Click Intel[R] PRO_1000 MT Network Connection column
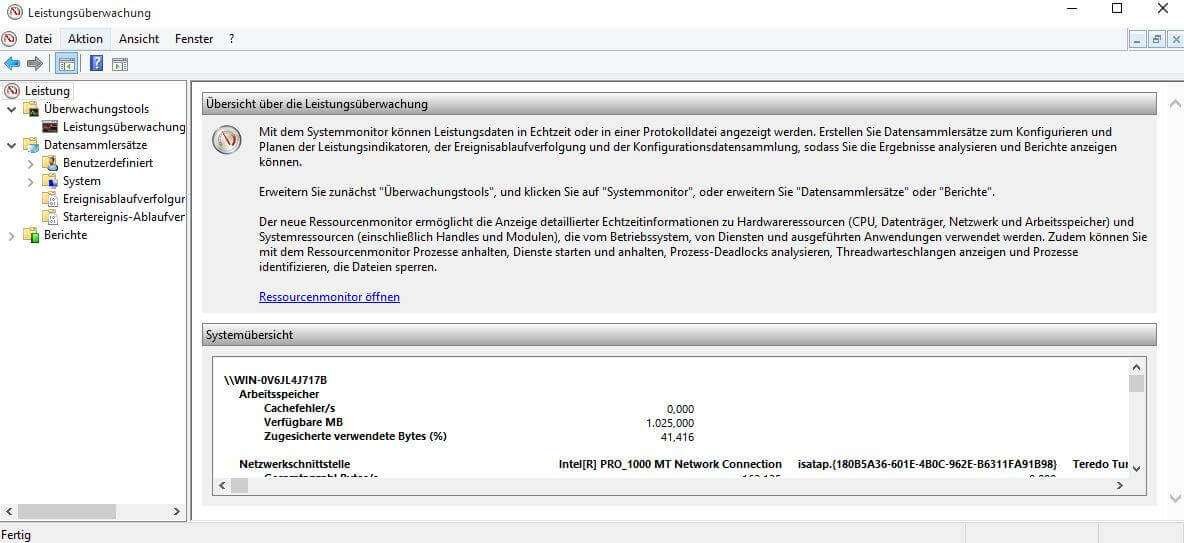1184x543 pixels. (x=670, y=464)
